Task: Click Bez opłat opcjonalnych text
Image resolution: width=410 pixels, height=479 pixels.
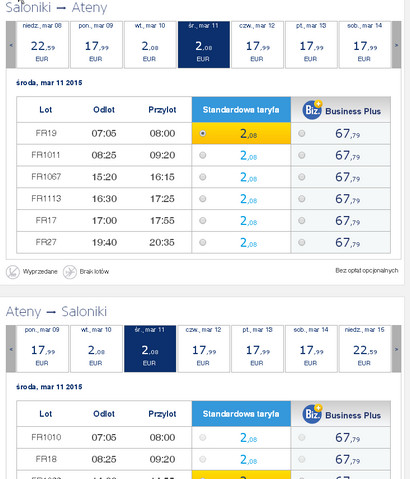Action: (367, 270)
